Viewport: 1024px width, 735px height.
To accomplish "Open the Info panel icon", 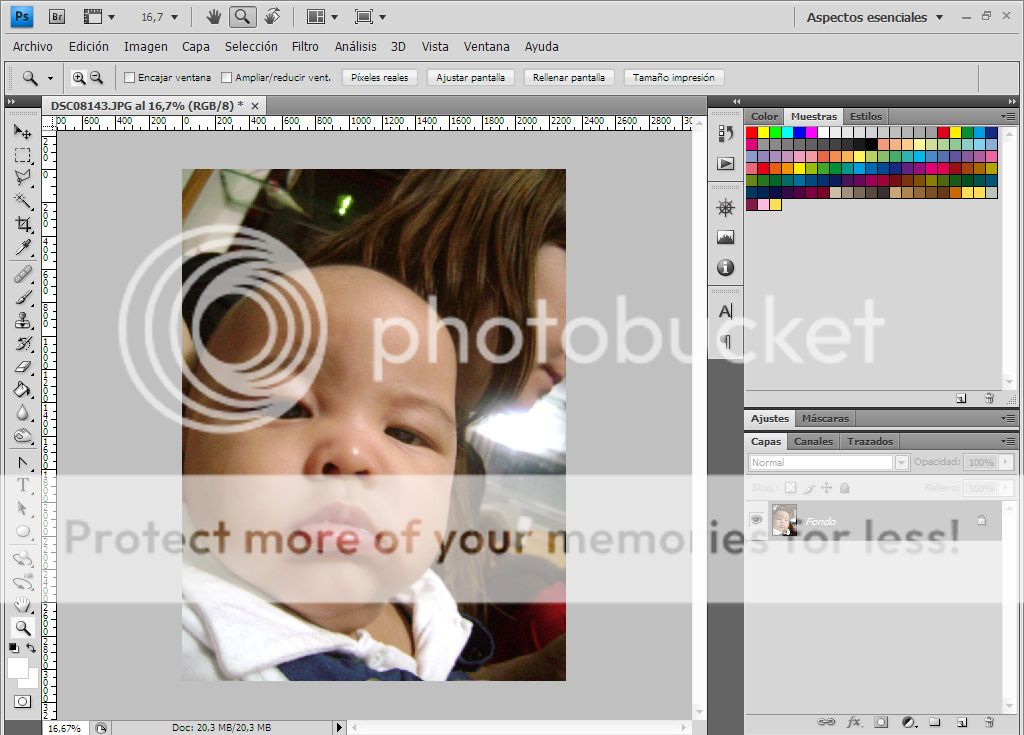I will click(x=726, y=267).
